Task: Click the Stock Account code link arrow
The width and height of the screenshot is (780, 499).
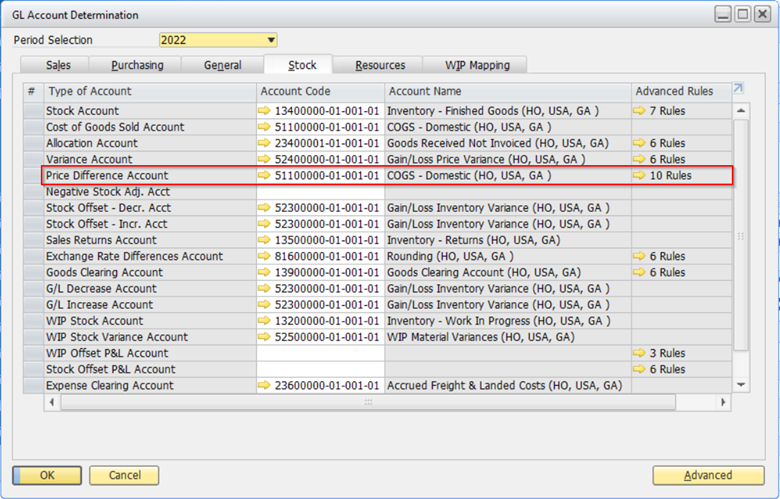Action: coord(264,111)
